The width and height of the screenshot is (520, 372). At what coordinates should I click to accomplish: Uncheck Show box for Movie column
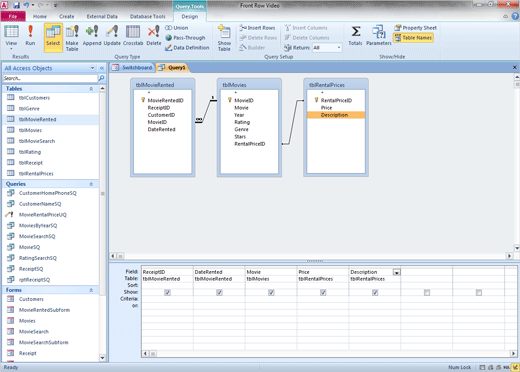pos(271,292)
